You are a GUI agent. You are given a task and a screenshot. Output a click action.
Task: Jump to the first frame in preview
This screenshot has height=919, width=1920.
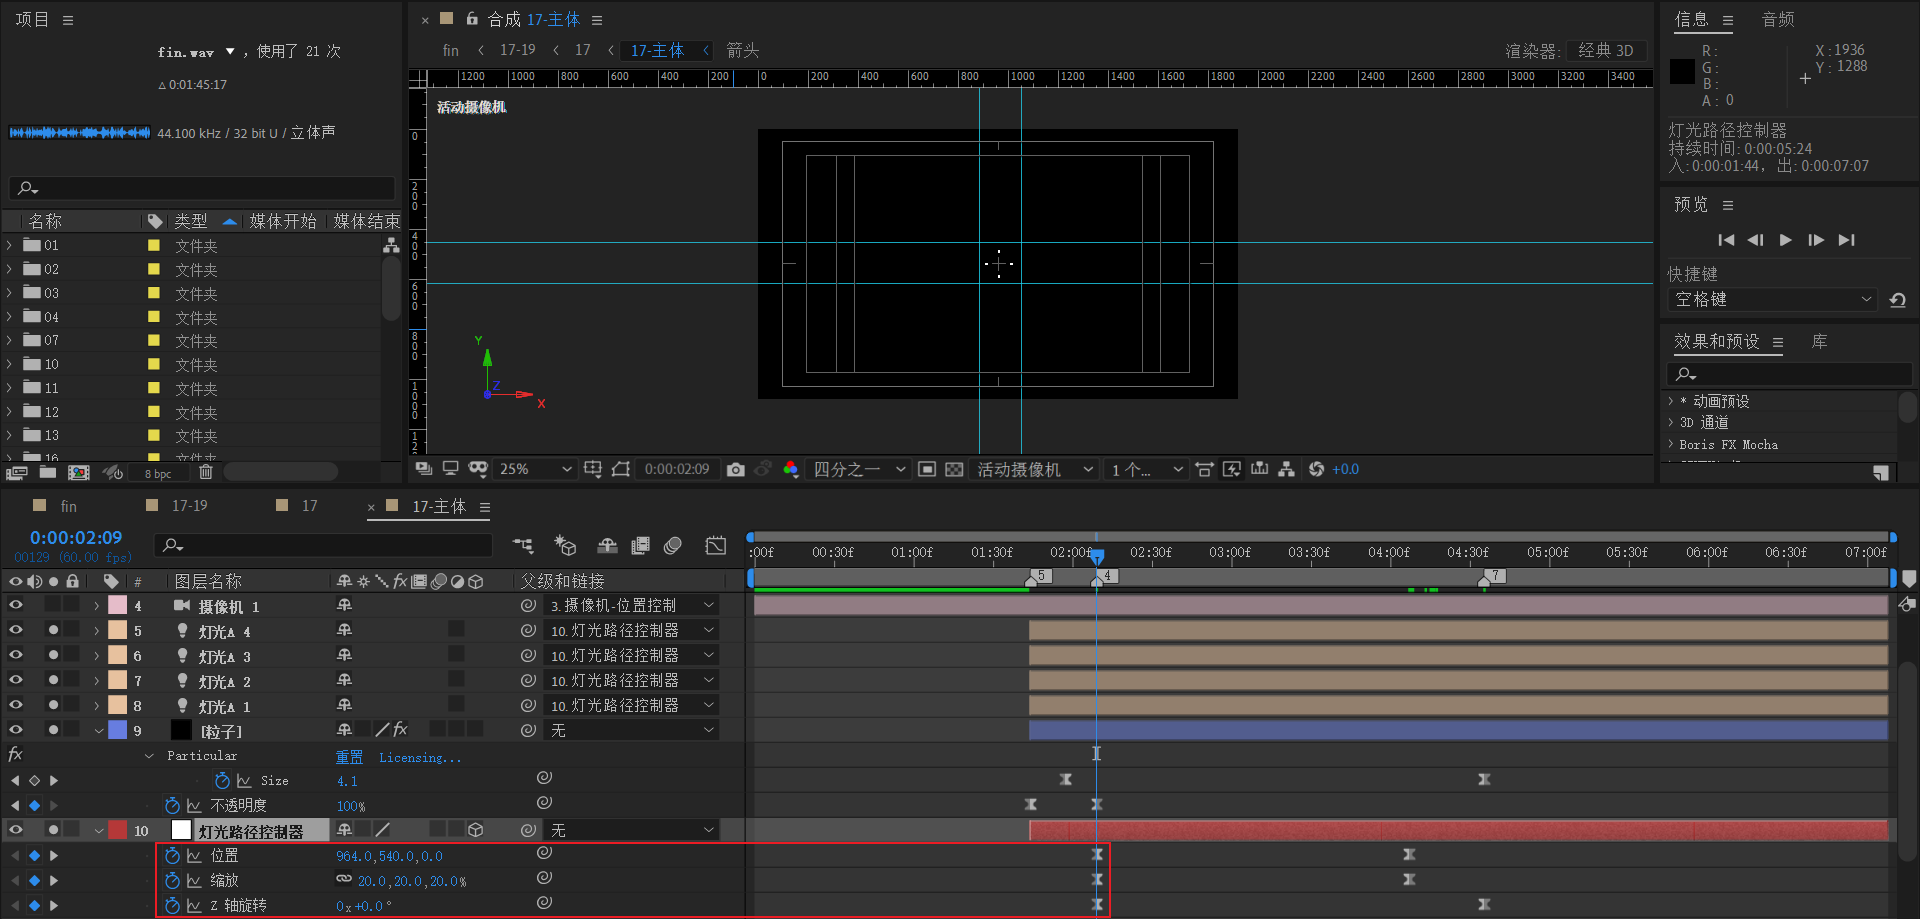[1726, 239]
